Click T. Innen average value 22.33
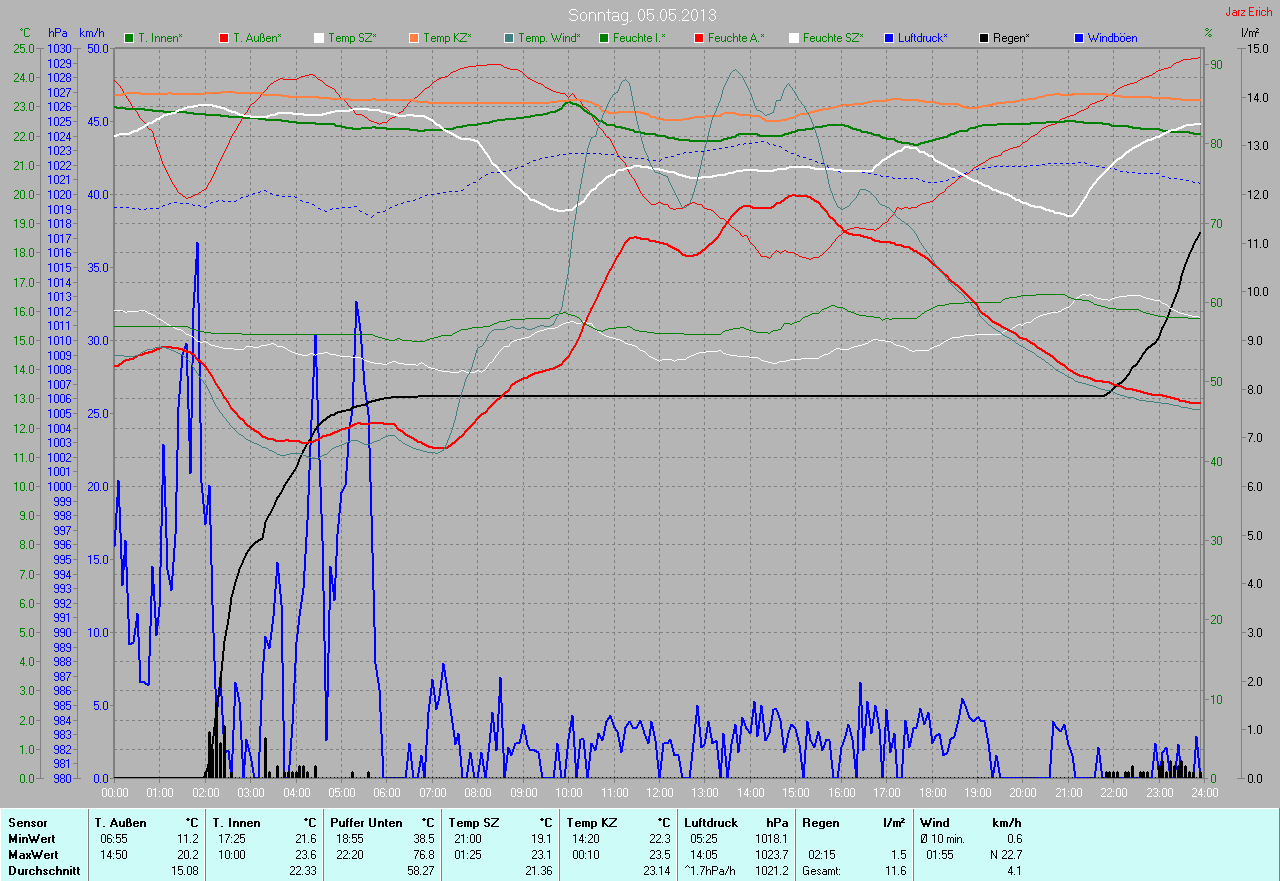The height and width of the screenshot is (881, 1280). pos(303,871)
